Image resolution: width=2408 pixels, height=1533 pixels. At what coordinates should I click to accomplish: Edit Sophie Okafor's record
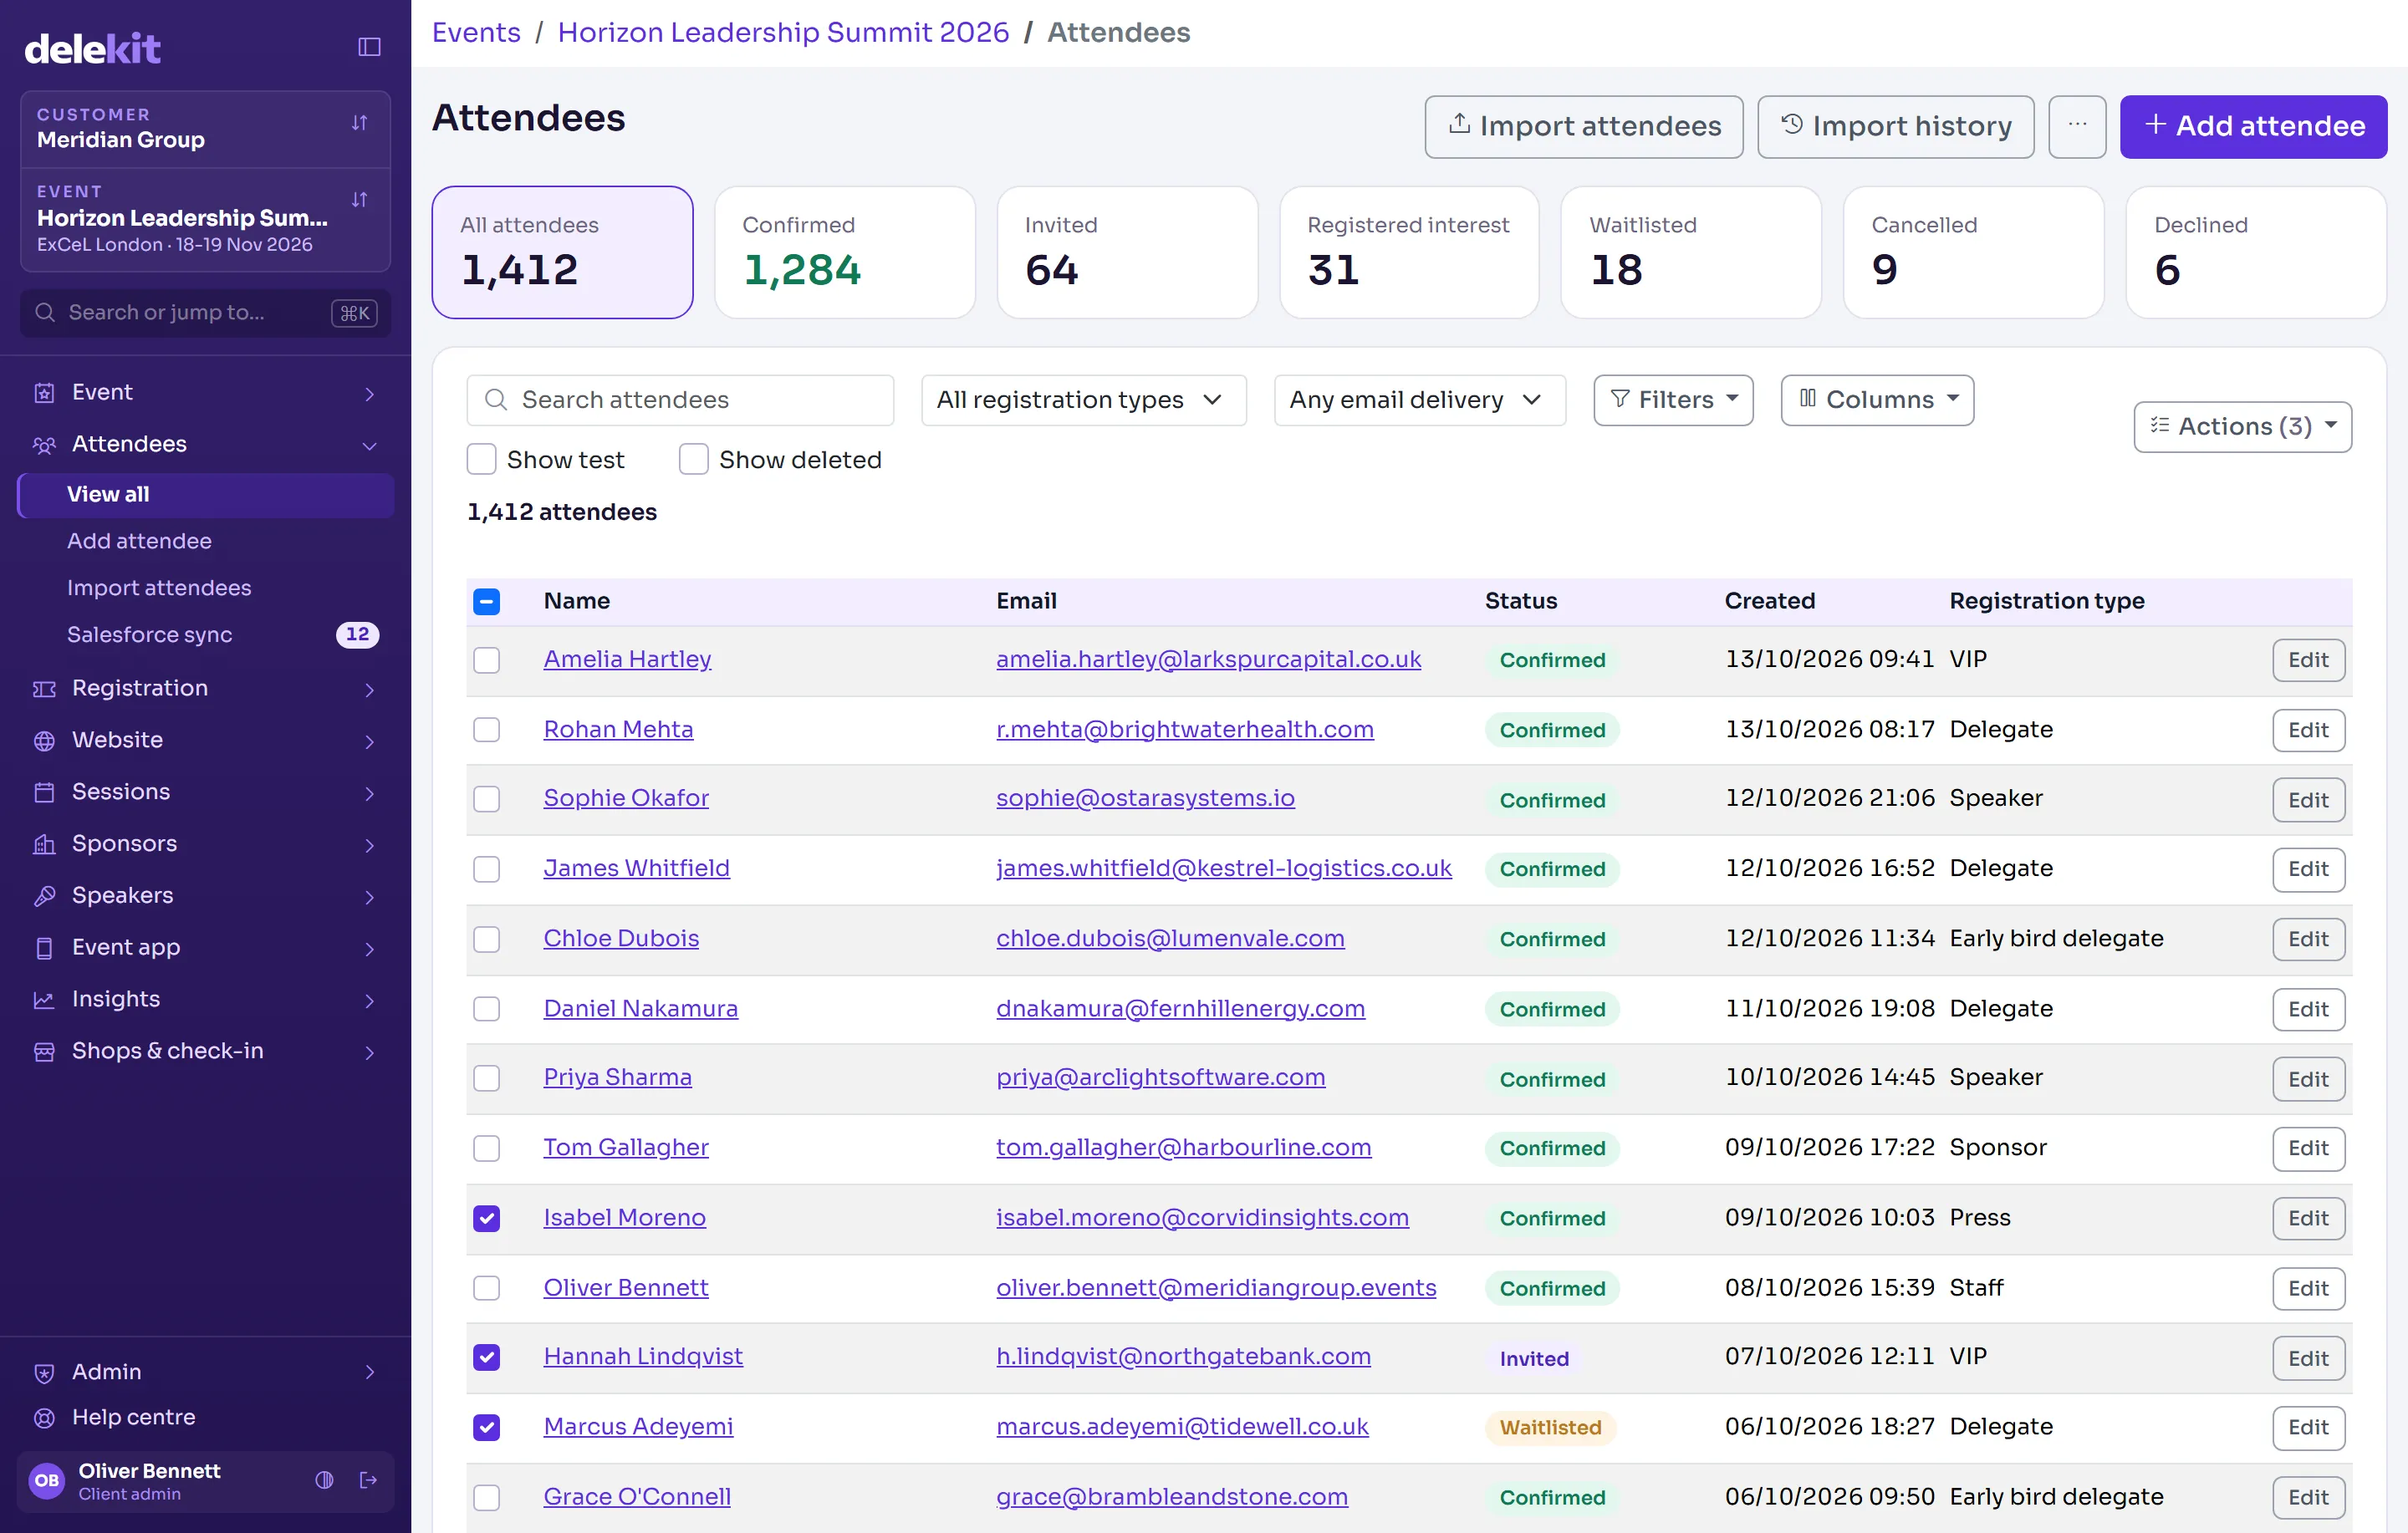tap(2308, 800)
